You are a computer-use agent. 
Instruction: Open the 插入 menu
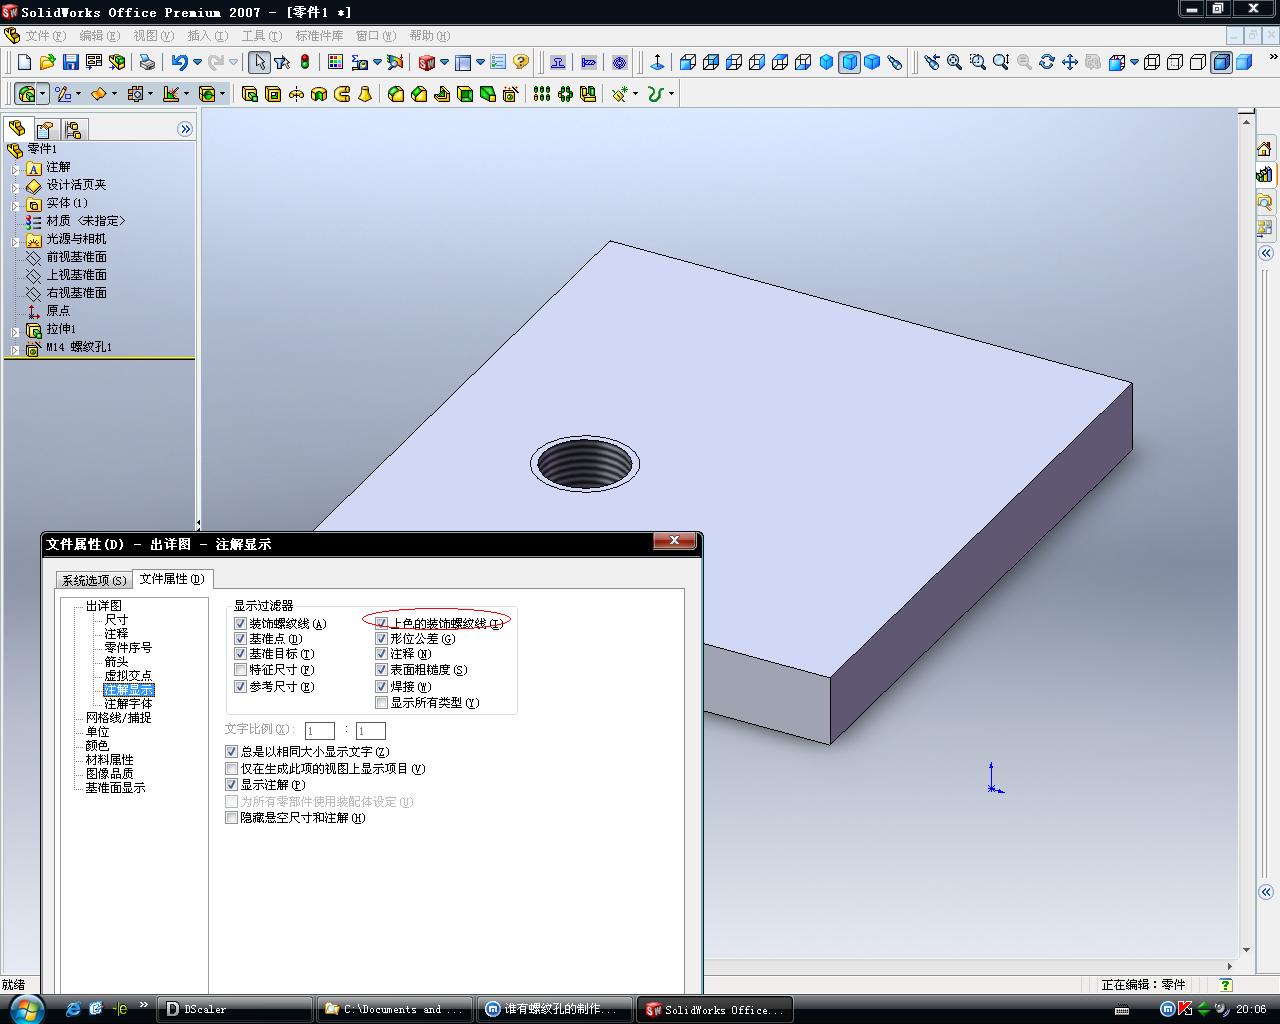207,36
